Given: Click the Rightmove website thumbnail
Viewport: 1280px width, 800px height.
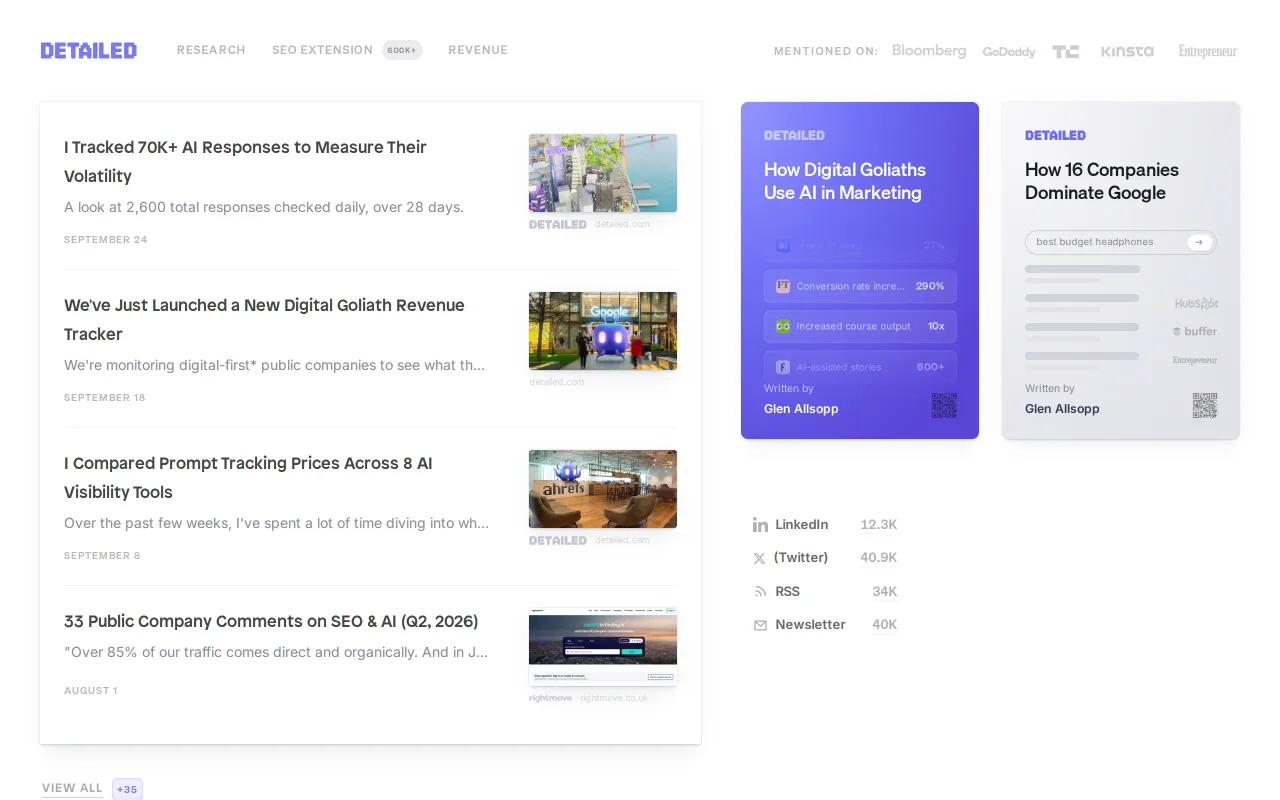Looking at the screenshot, I should (x=603, y=646).
